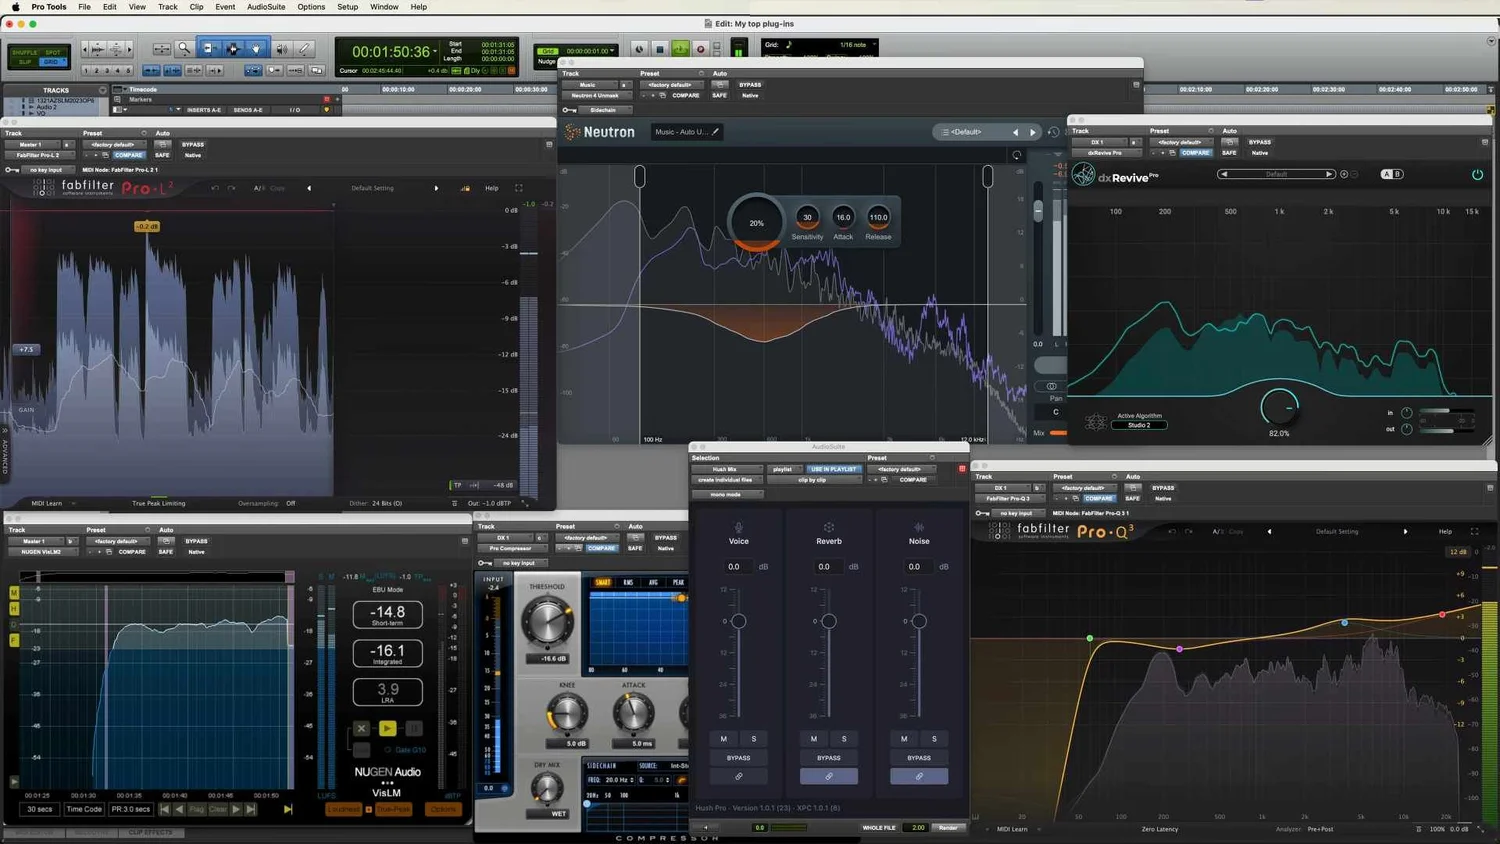This screenshot has height=844, width=1500.
Task: Enable Slip edit mode
Action: pyautogui.click(x=24, y=62)
